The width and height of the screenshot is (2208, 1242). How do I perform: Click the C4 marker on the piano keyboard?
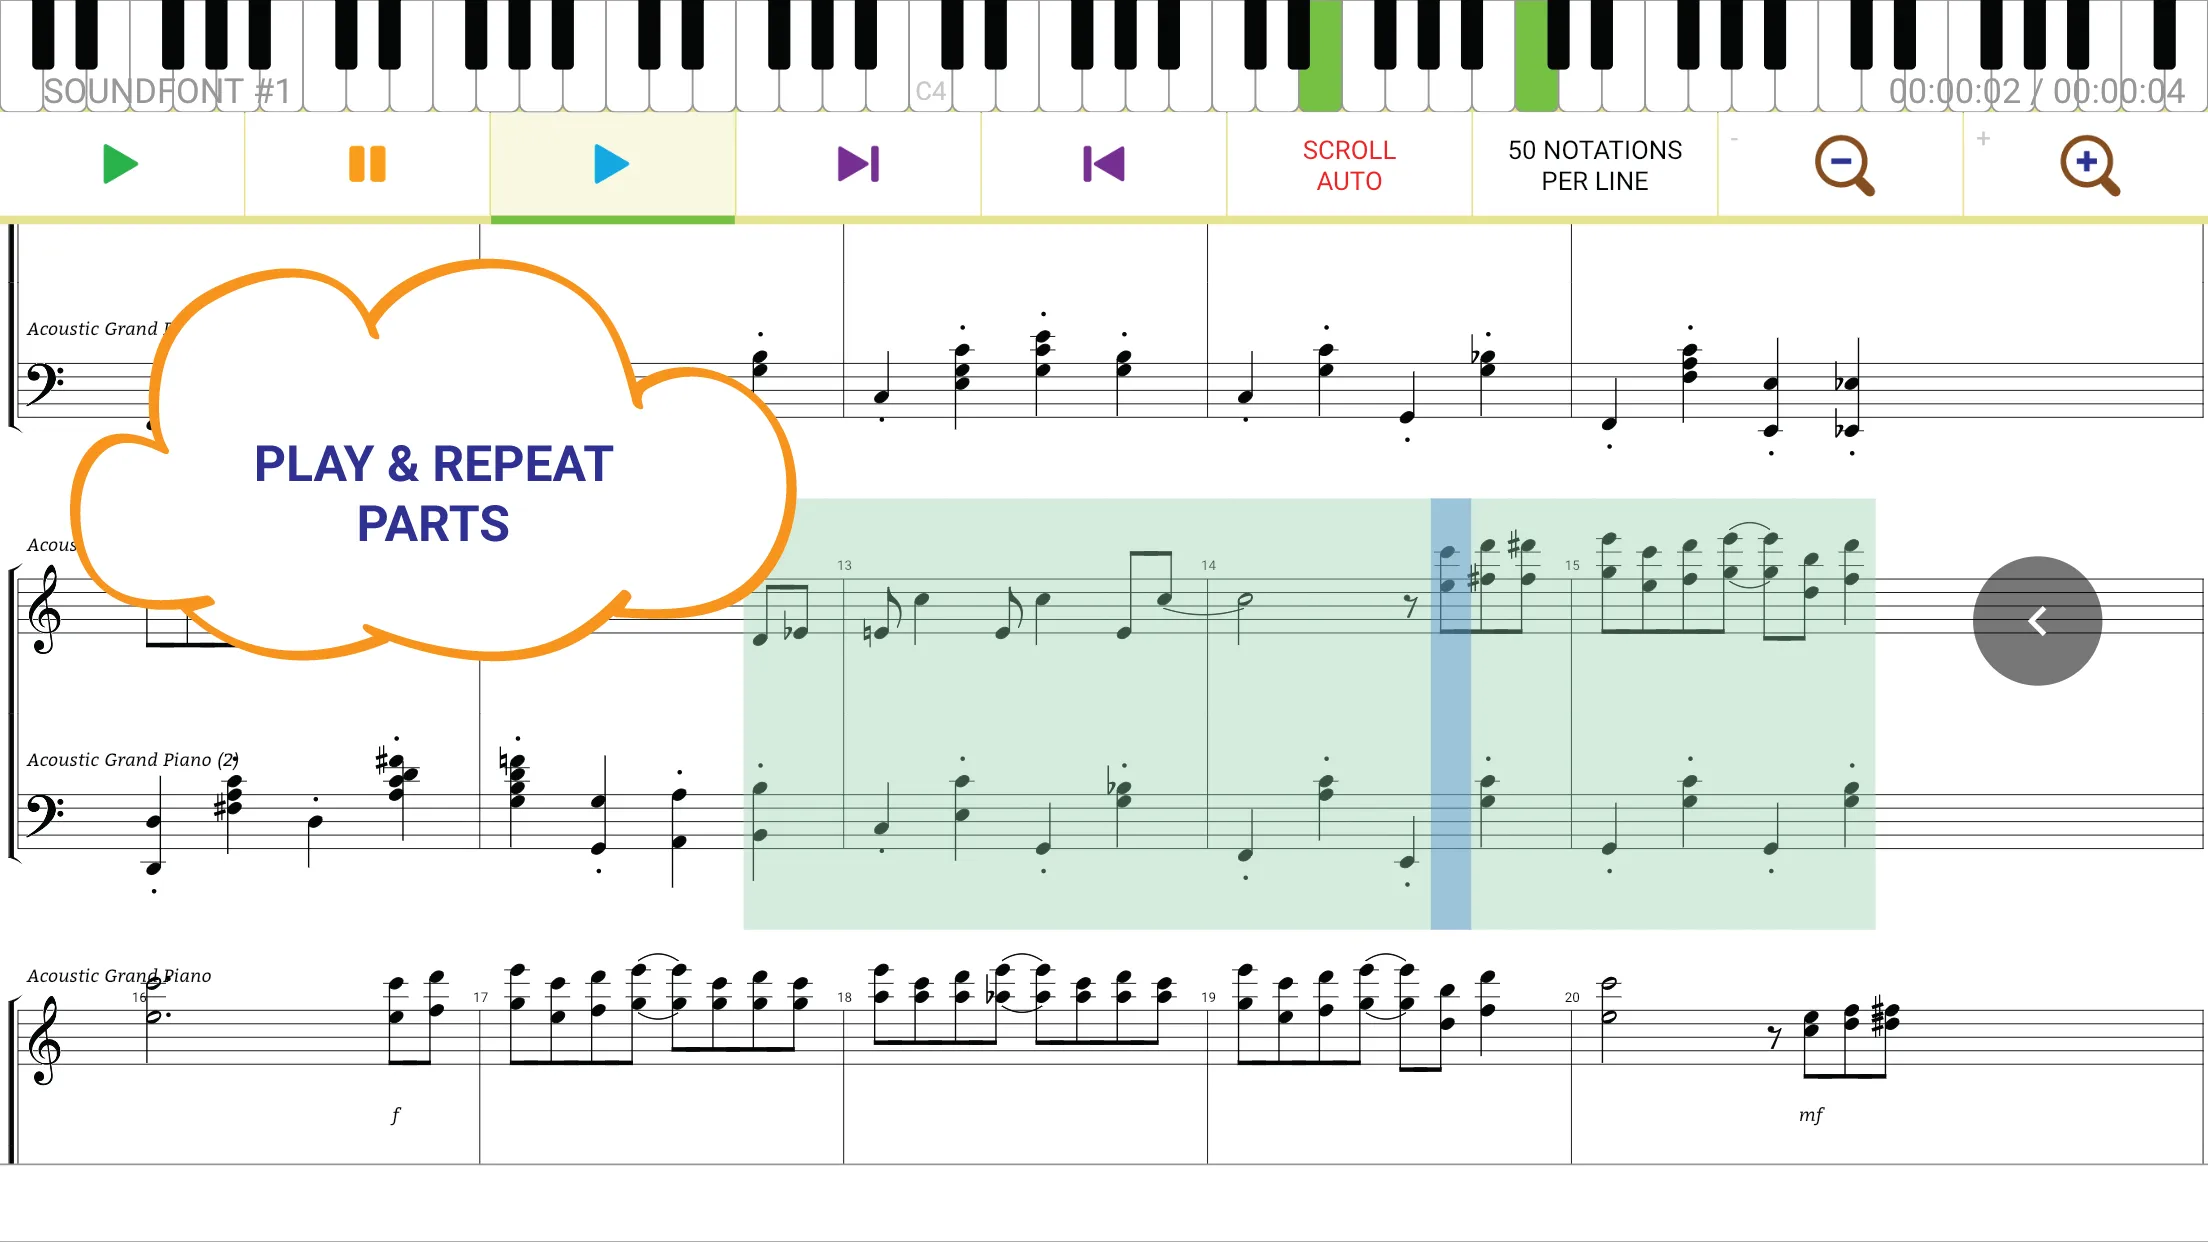coord(930,88)
